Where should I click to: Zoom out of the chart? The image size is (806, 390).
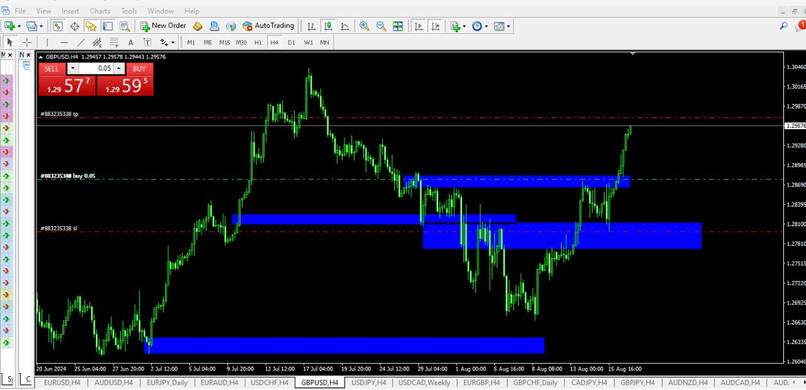pos(381,26)
